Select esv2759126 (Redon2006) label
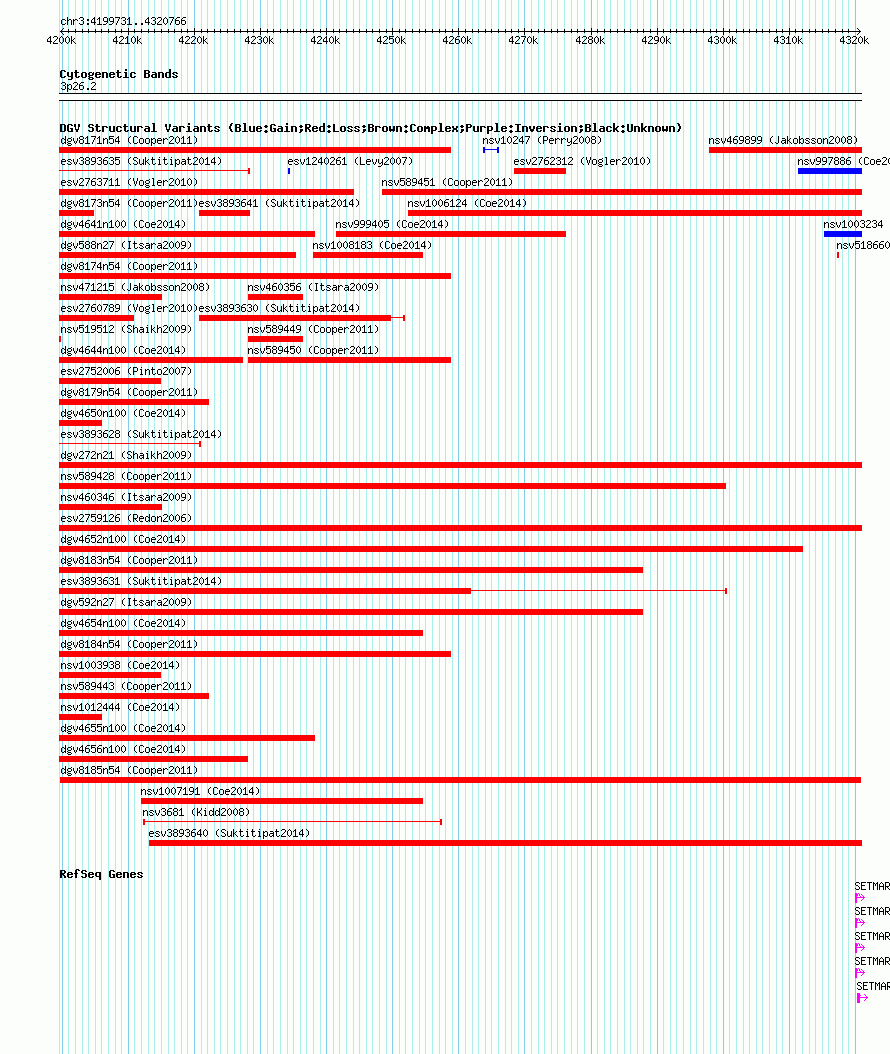This screenshot has width=890, height=1054. coord(126,518)
